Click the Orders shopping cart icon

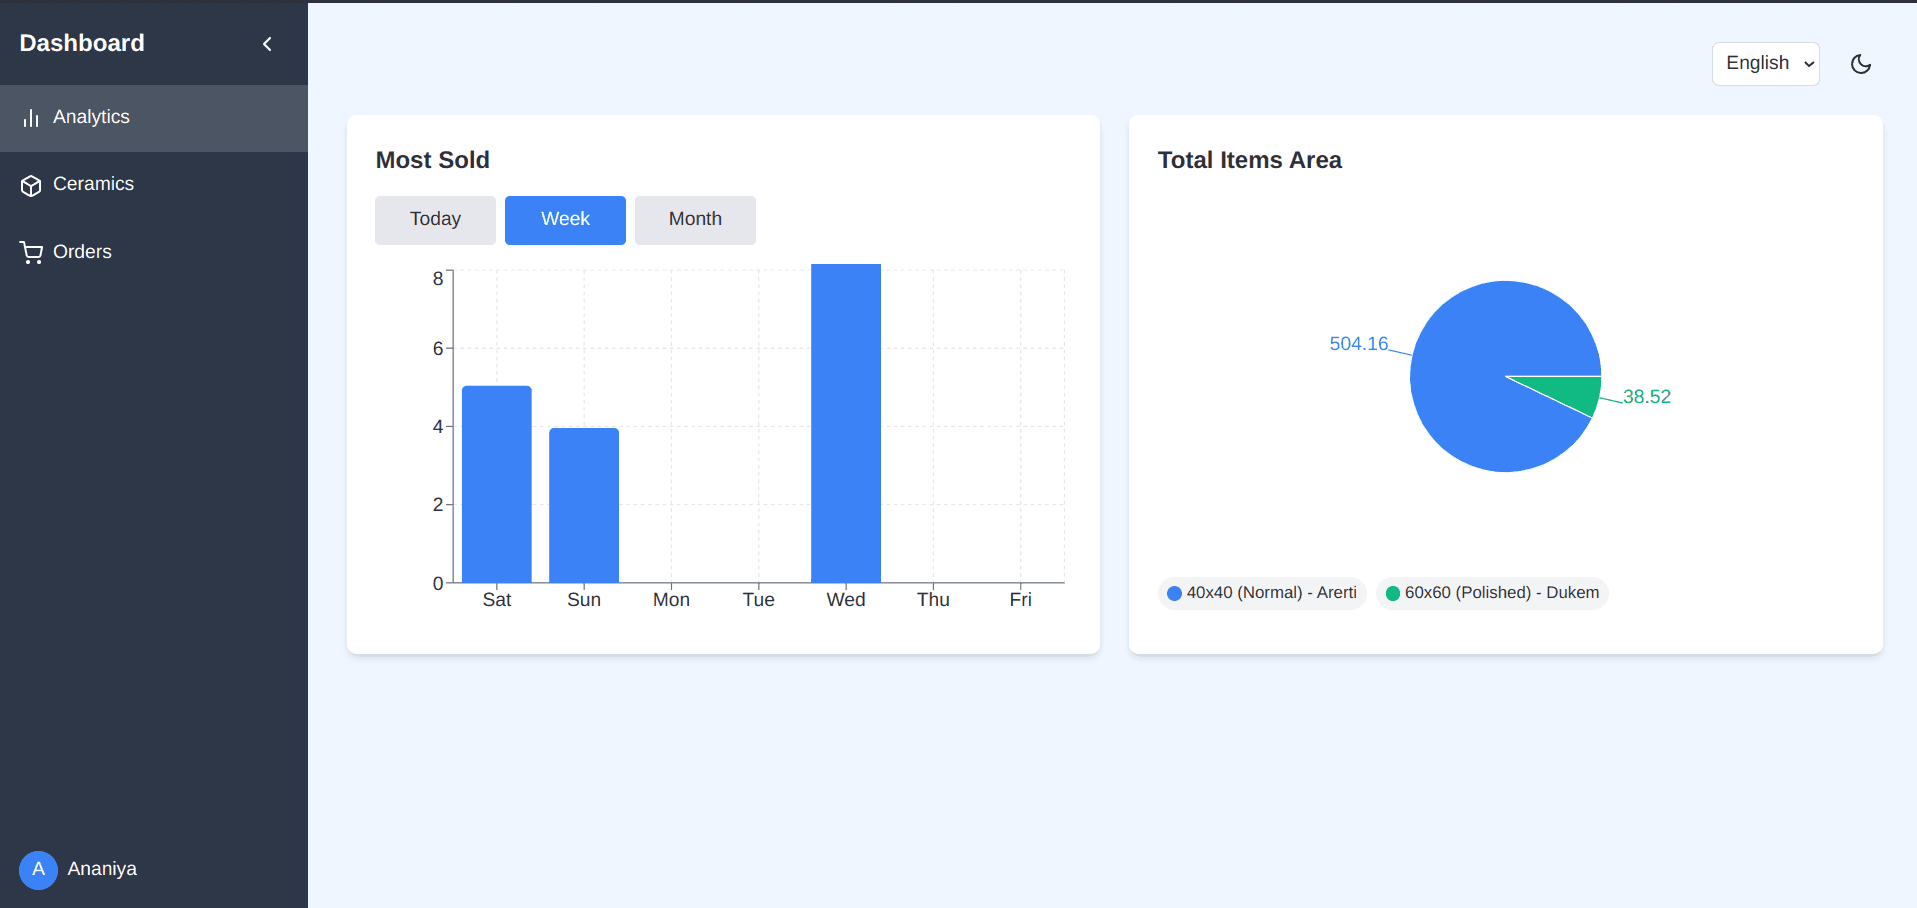click(31, 253)
